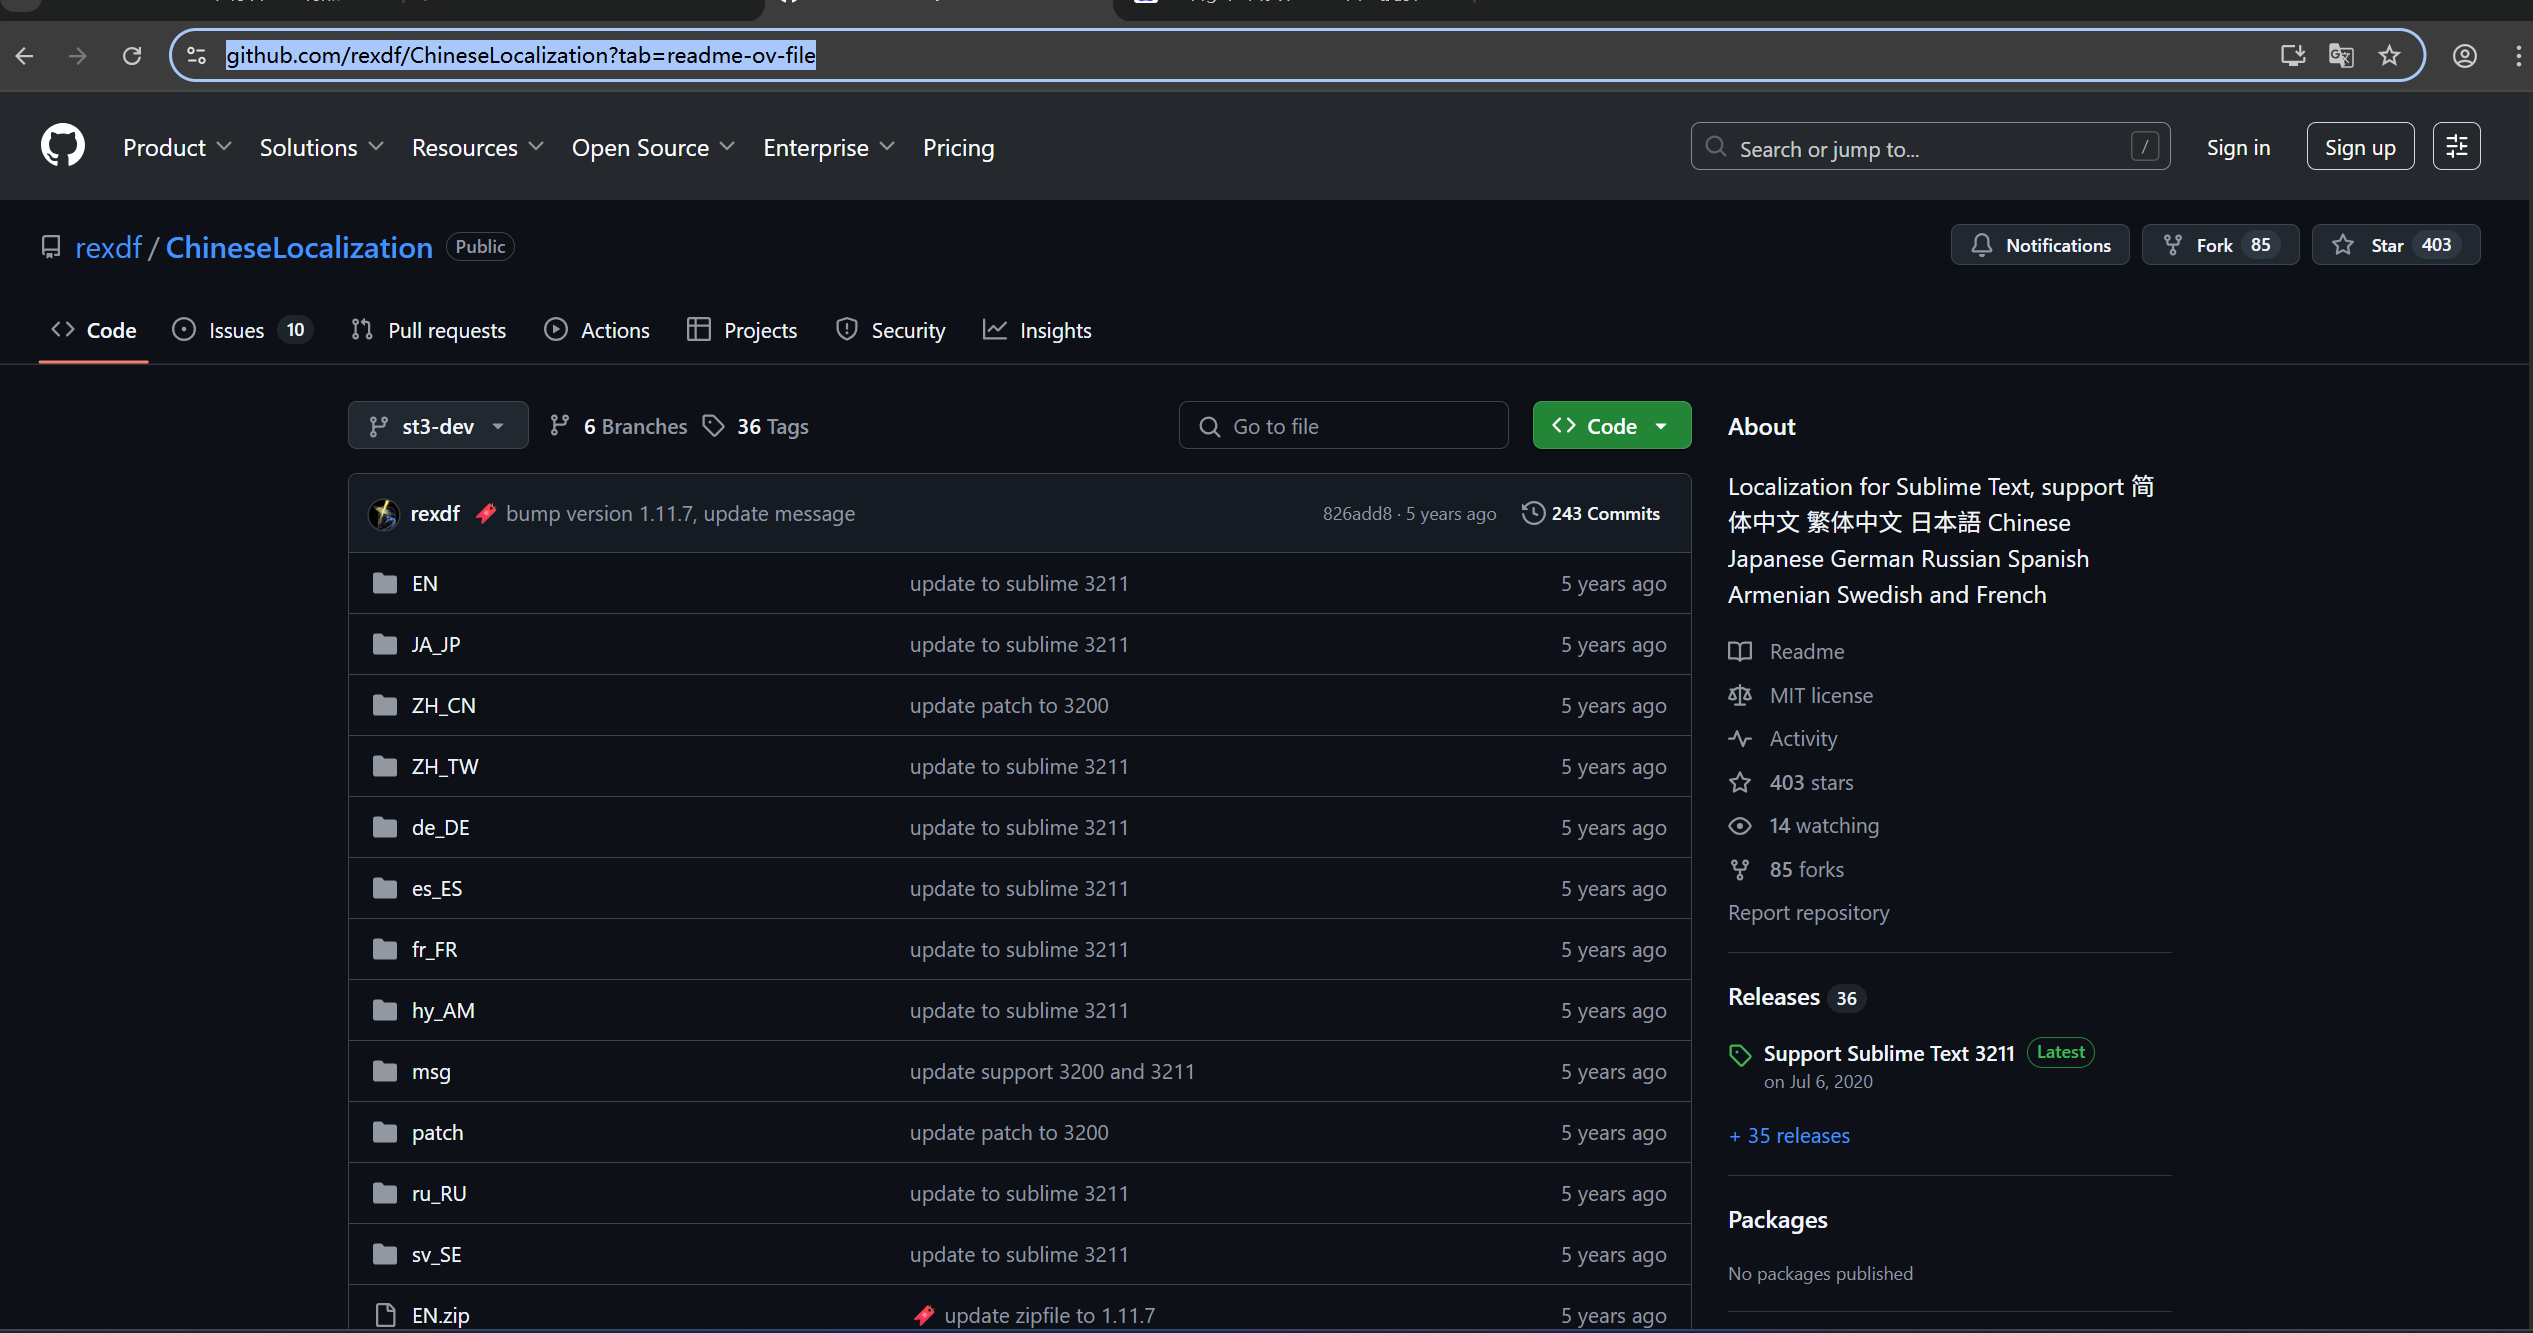Reload the page with the refresh icon

click(132, 56)
